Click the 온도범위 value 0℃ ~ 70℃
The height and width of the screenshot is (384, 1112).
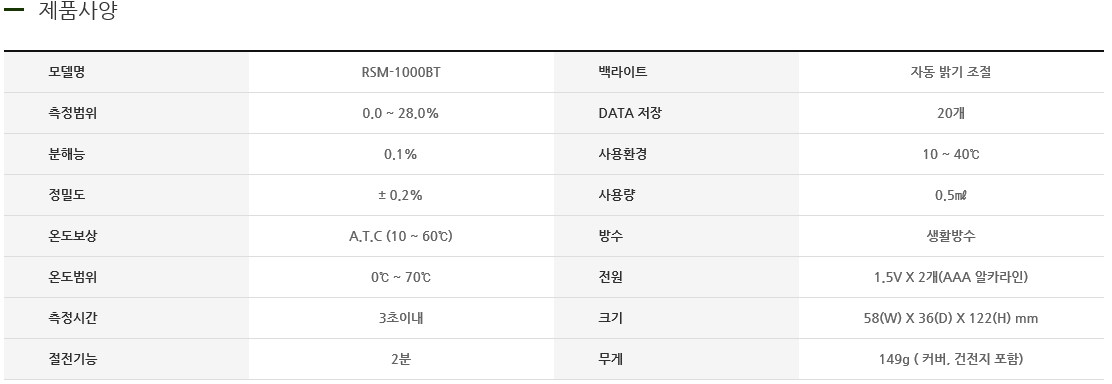(401, 278)
